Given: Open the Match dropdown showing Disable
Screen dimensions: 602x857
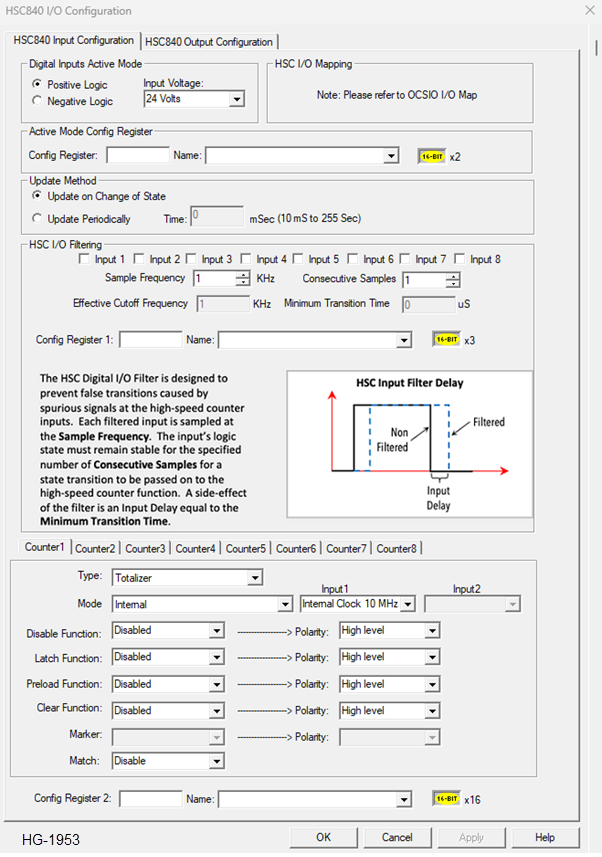Looking at the screenshot, I should (x=217, y=761).
